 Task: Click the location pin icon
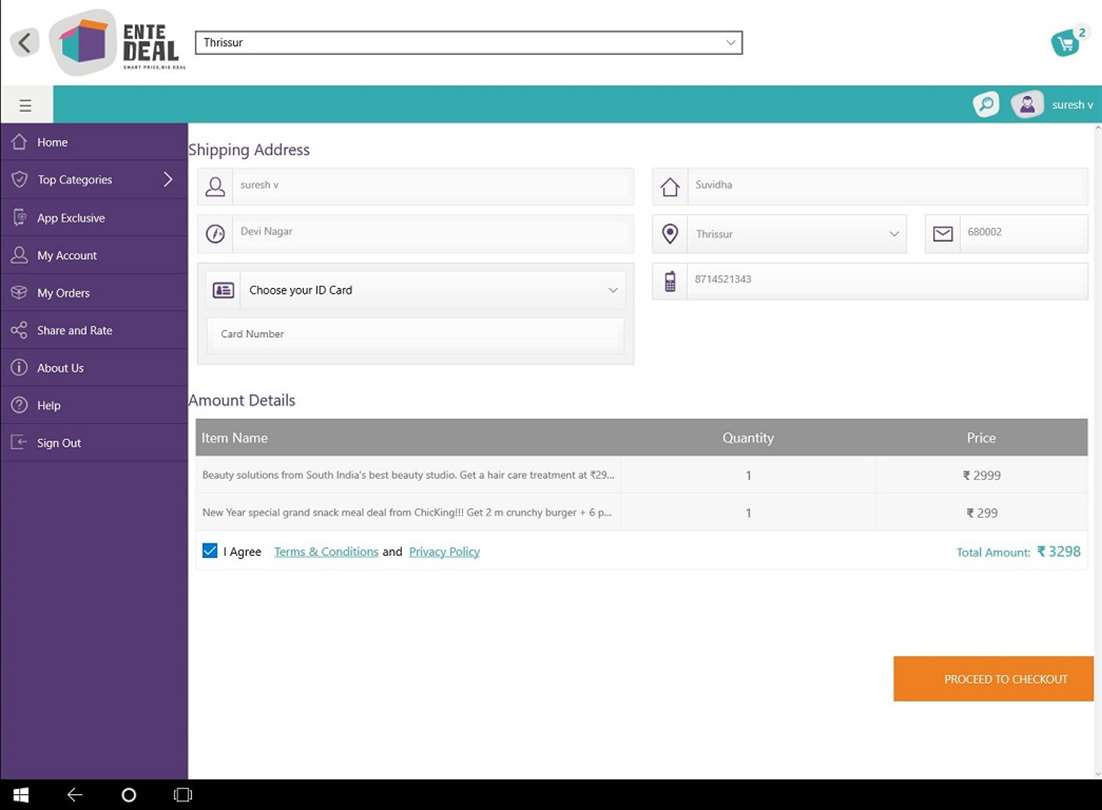[670, 233]
